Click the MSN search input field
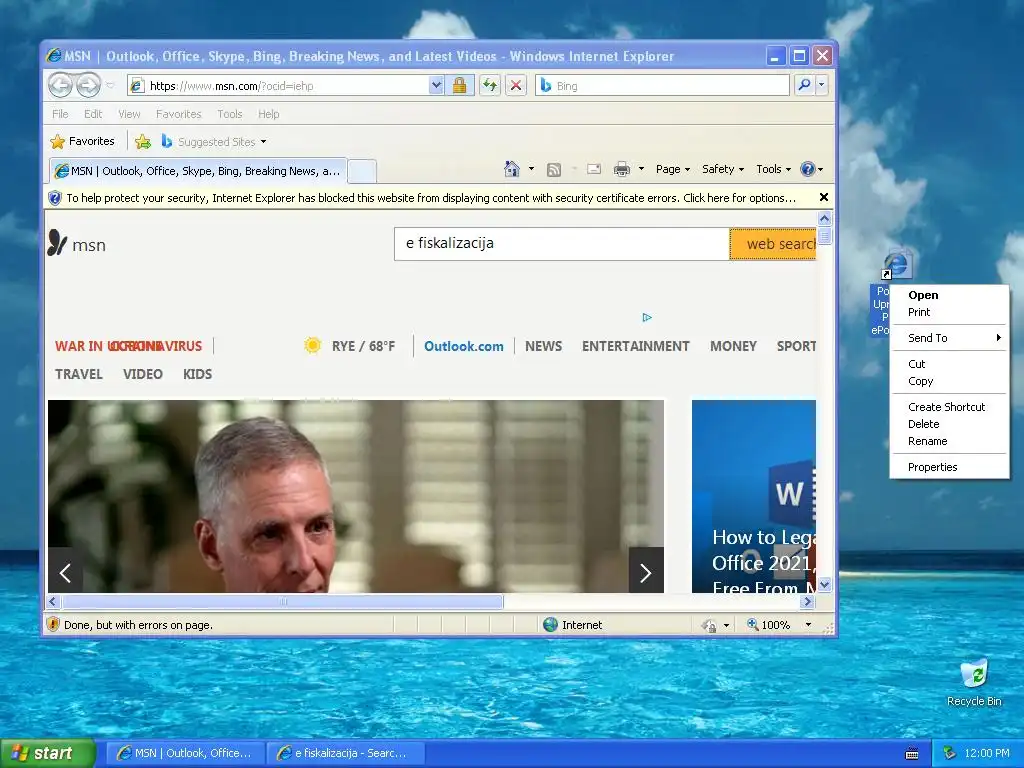The height and width of the screenshot is (768, 1024). coord(562,244)
